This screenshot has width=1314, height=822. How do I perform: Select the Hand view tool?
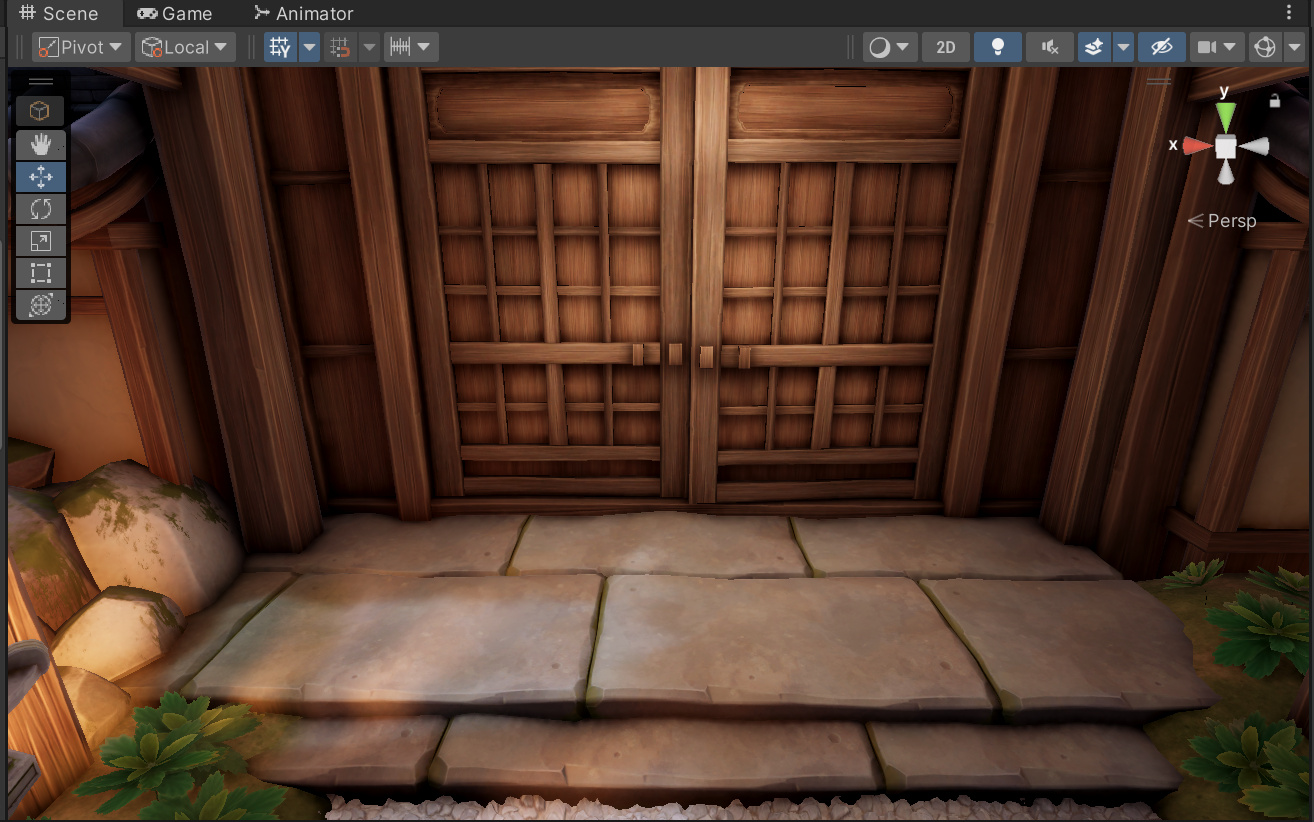(40, 145)
